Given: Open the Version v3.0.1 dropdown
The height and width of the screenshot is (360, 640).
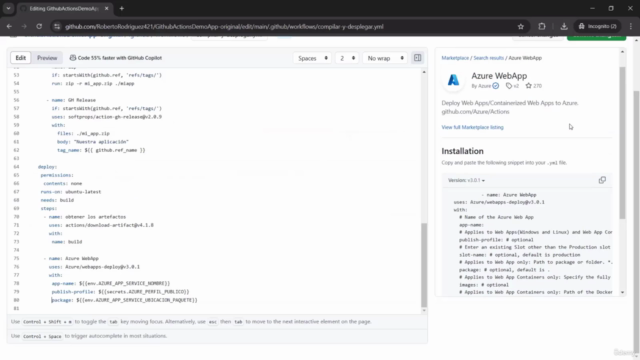Looking at the screenshot, I should point(467,180).
